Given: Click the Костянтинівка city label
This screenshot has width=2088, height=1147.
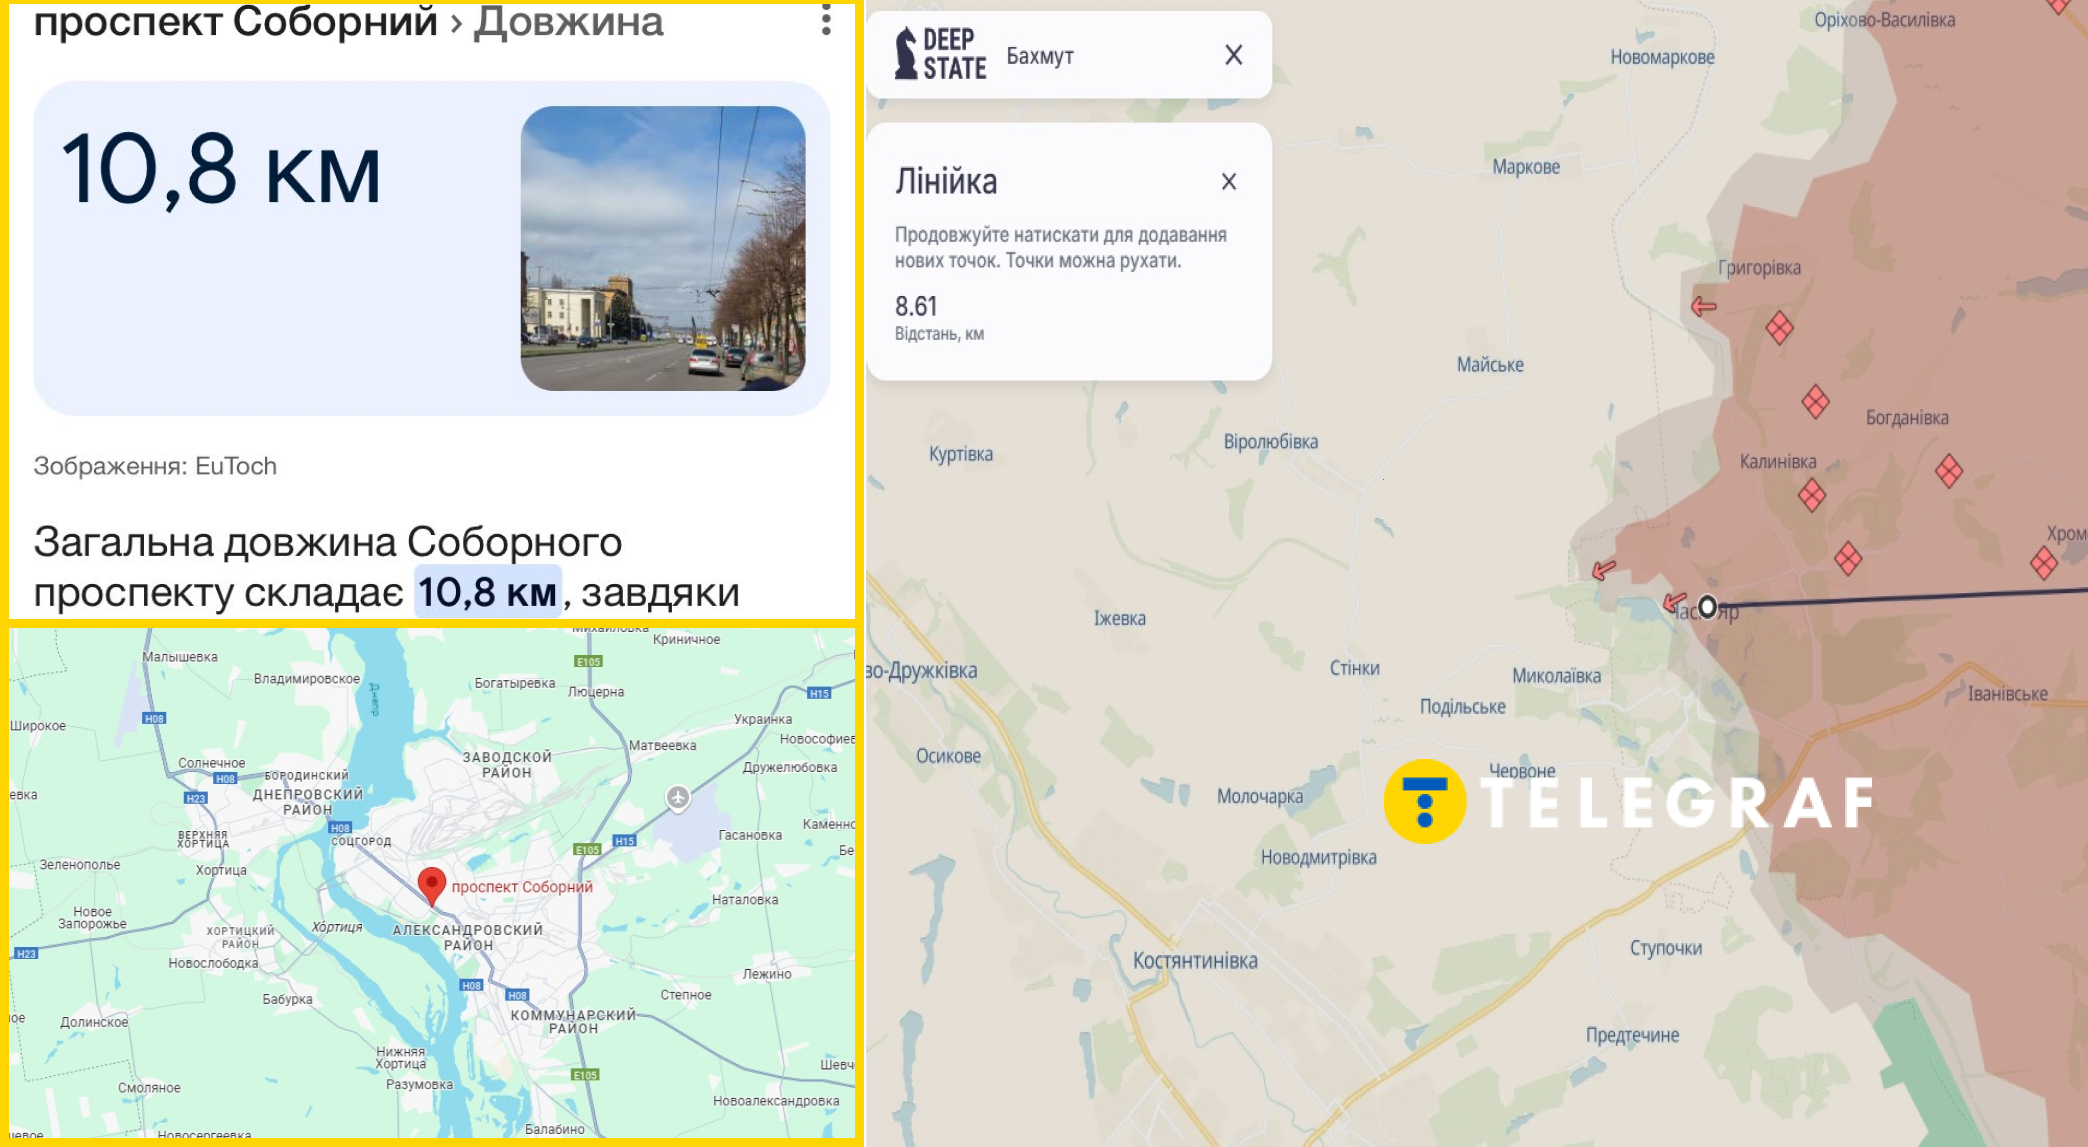Looking at the screenshot, I should [1194, 961].
